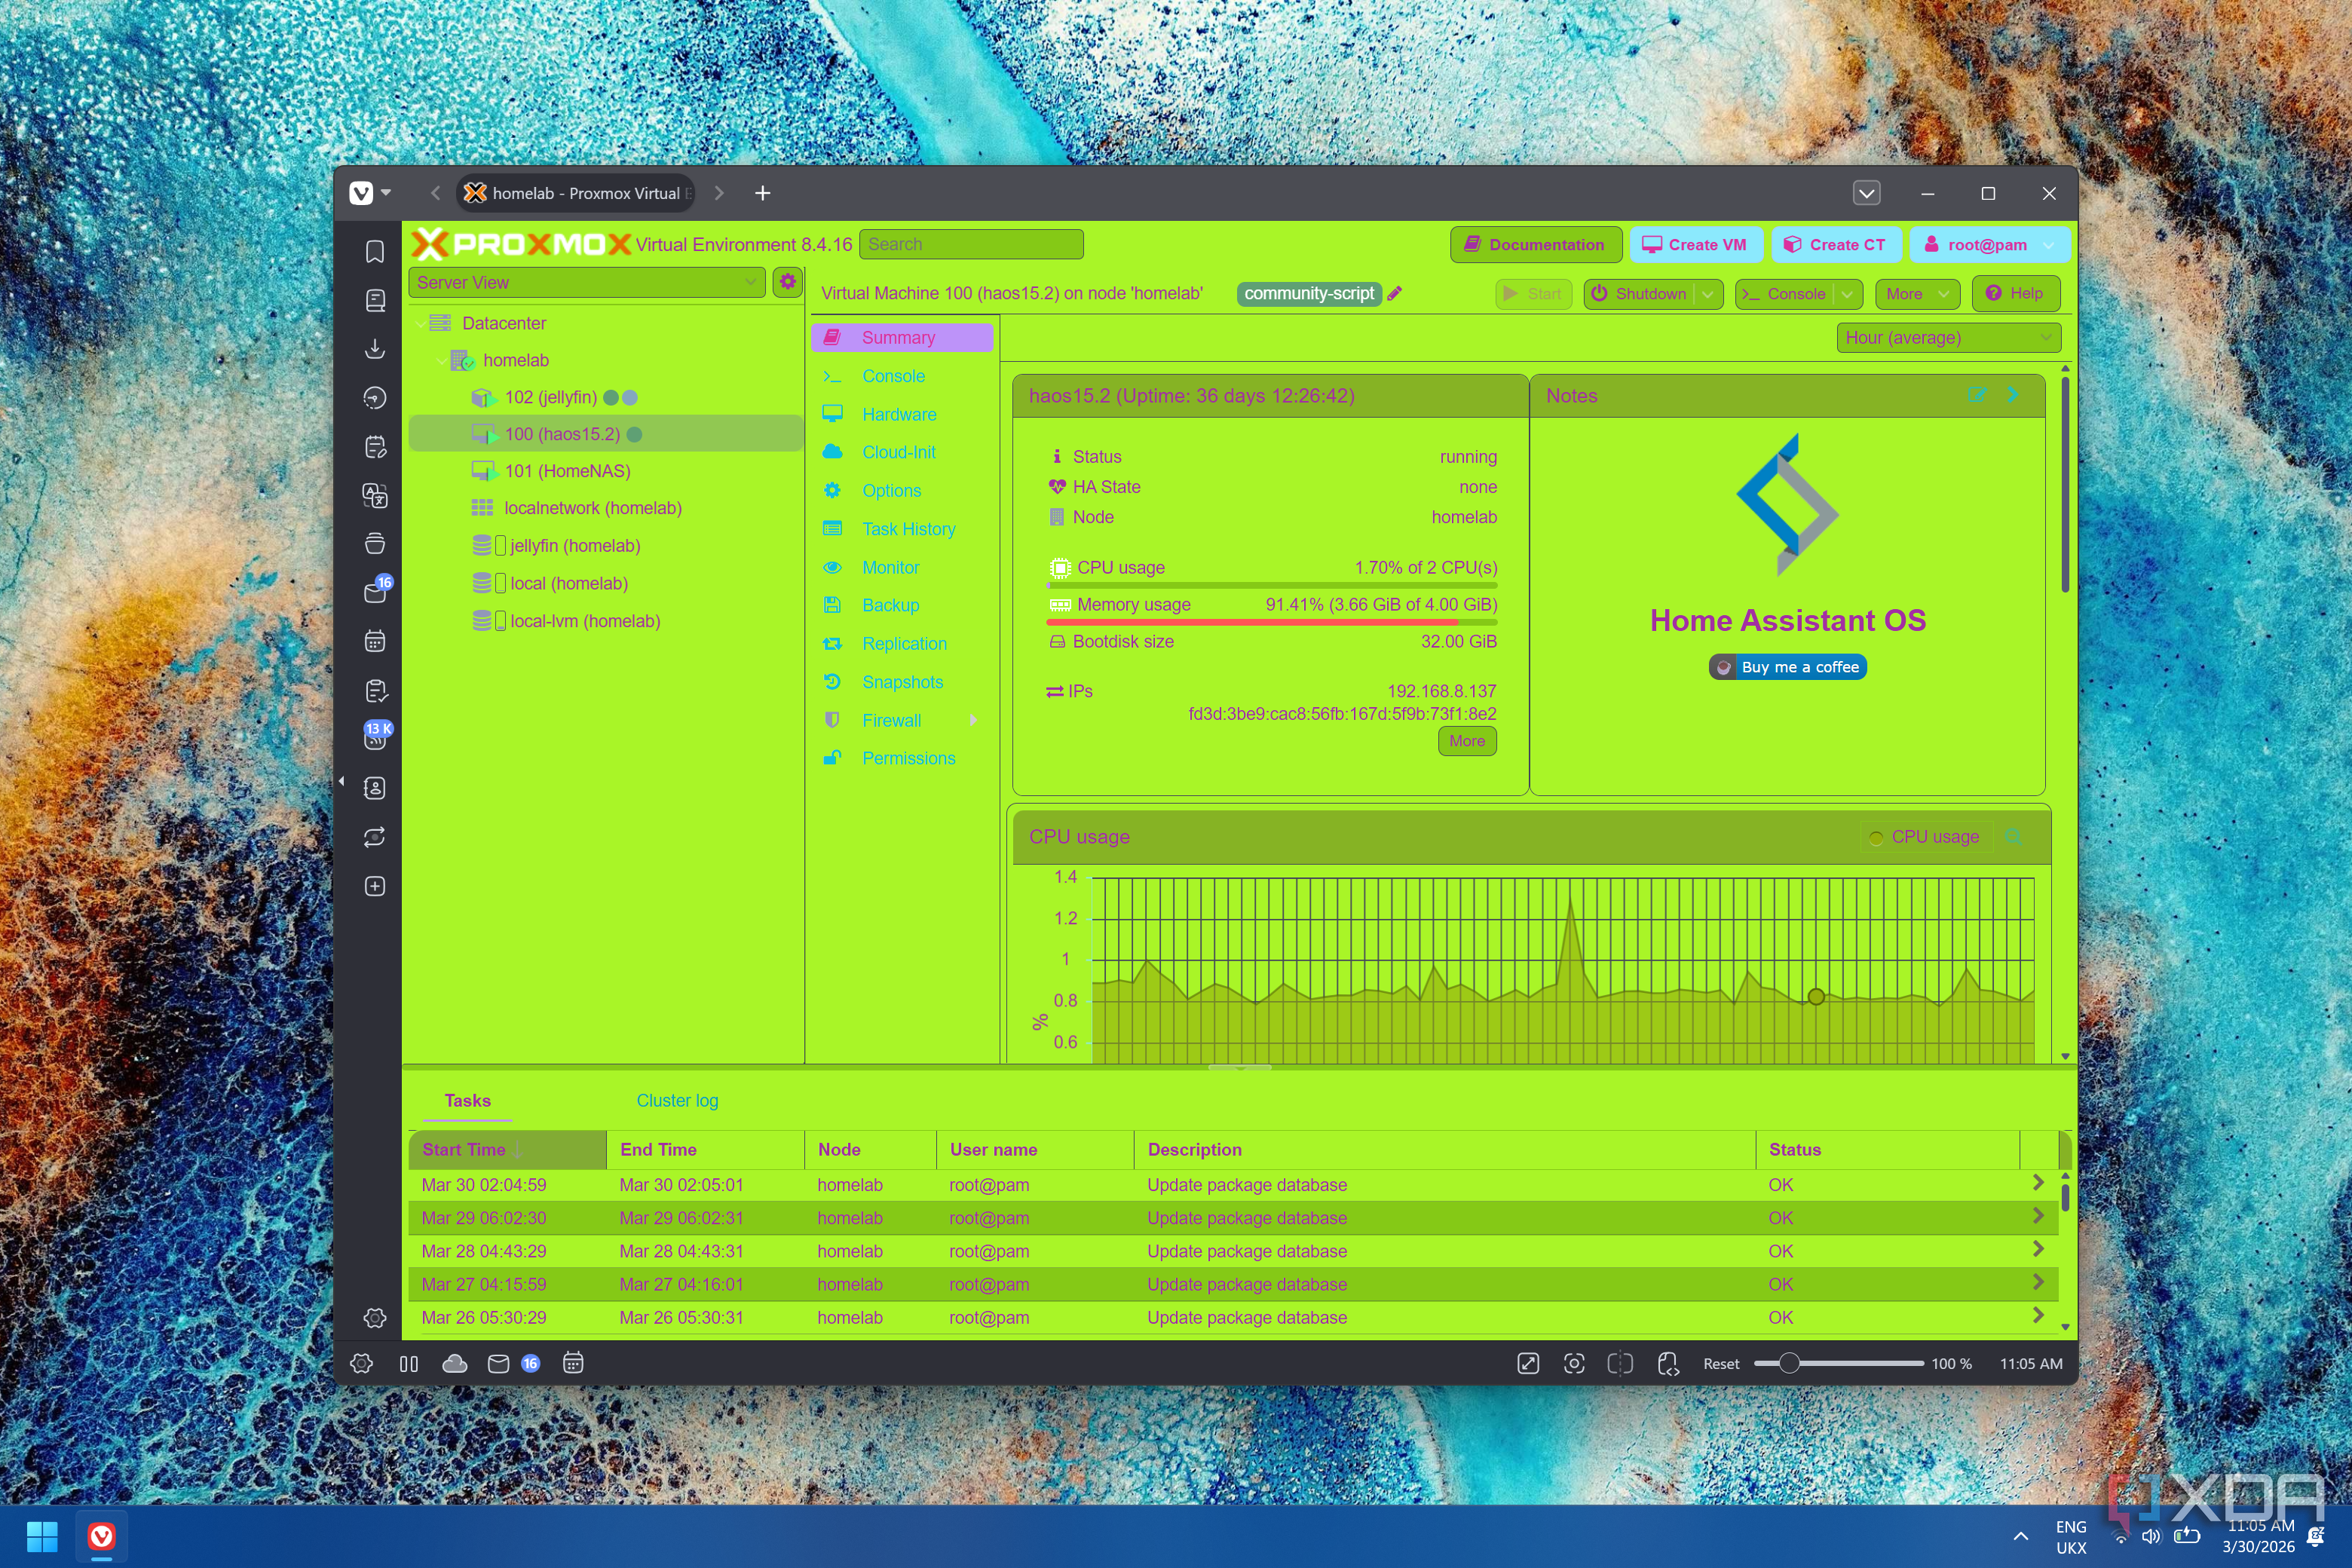Open the Vivaldi Bookmarks panel
This screenshot has height=1568, width=2352.
coord(374,251)
